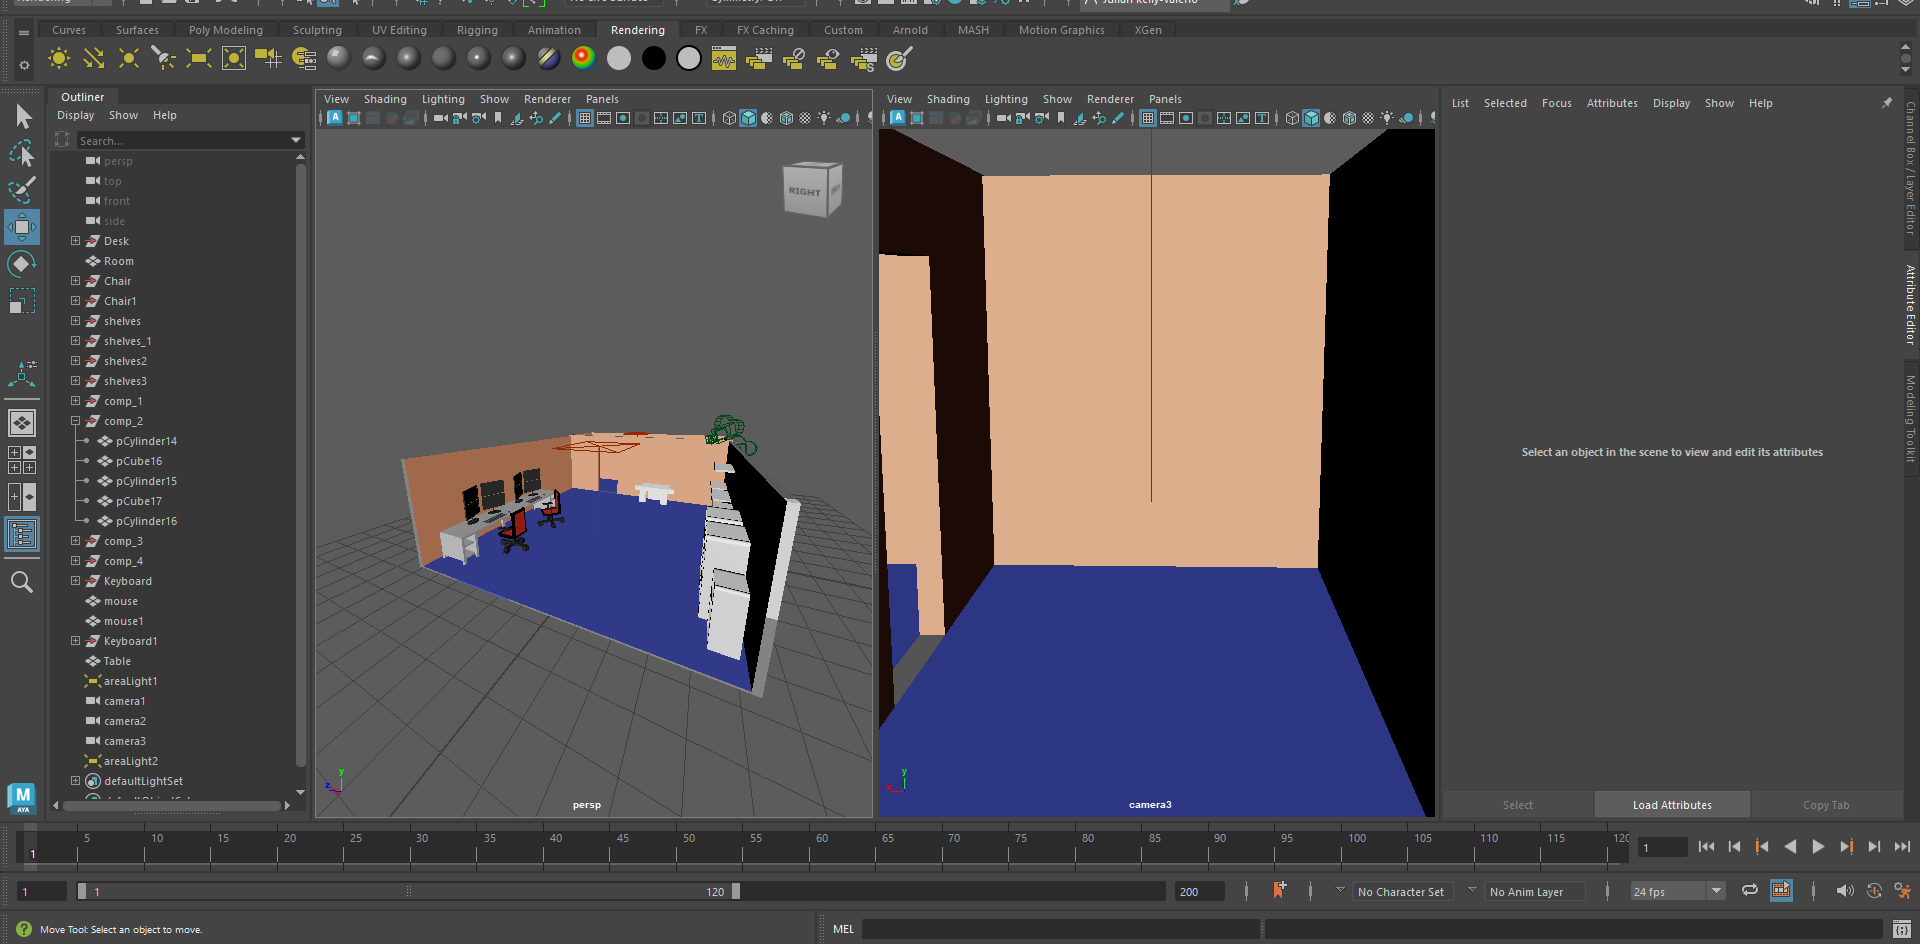Screen dimensions: 1920x944
Task: Create a directional light from the shelf
Action: tap(93, 59)
